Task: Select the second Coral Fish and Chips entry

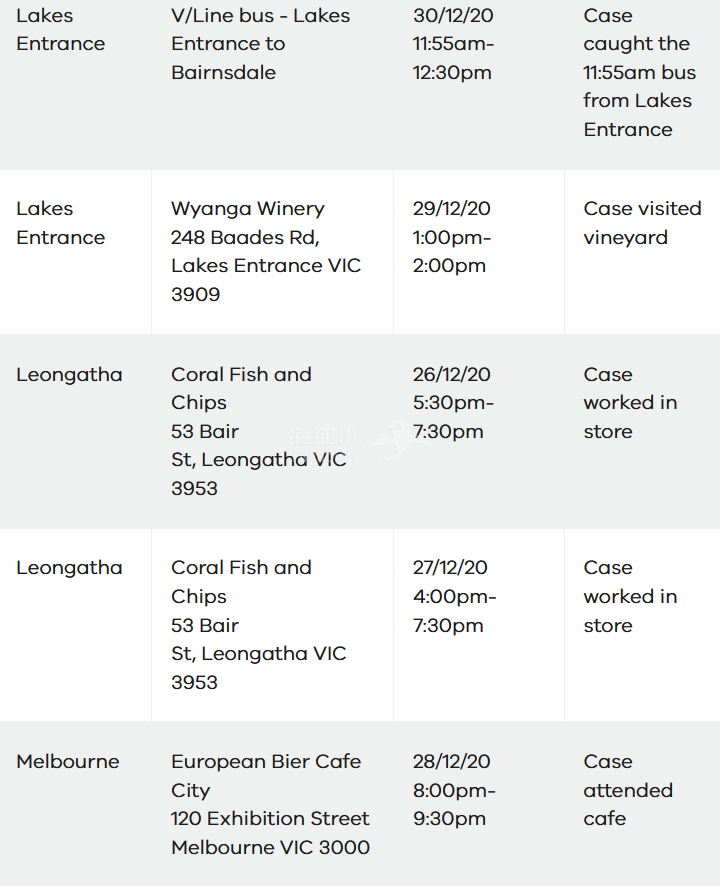Action: [258, 625]
